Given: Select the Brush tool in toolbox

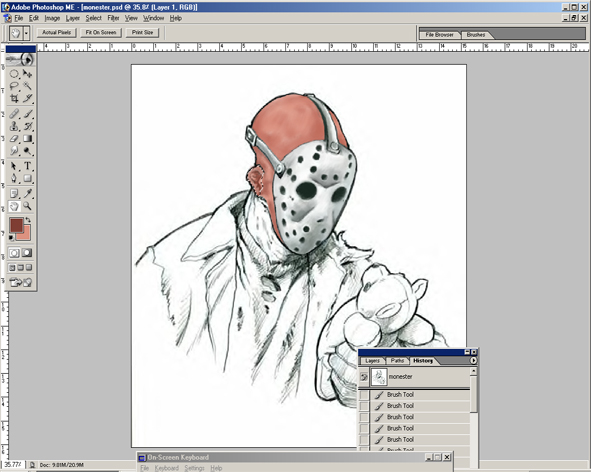Looking at the screenshot, I should (28, 113).
